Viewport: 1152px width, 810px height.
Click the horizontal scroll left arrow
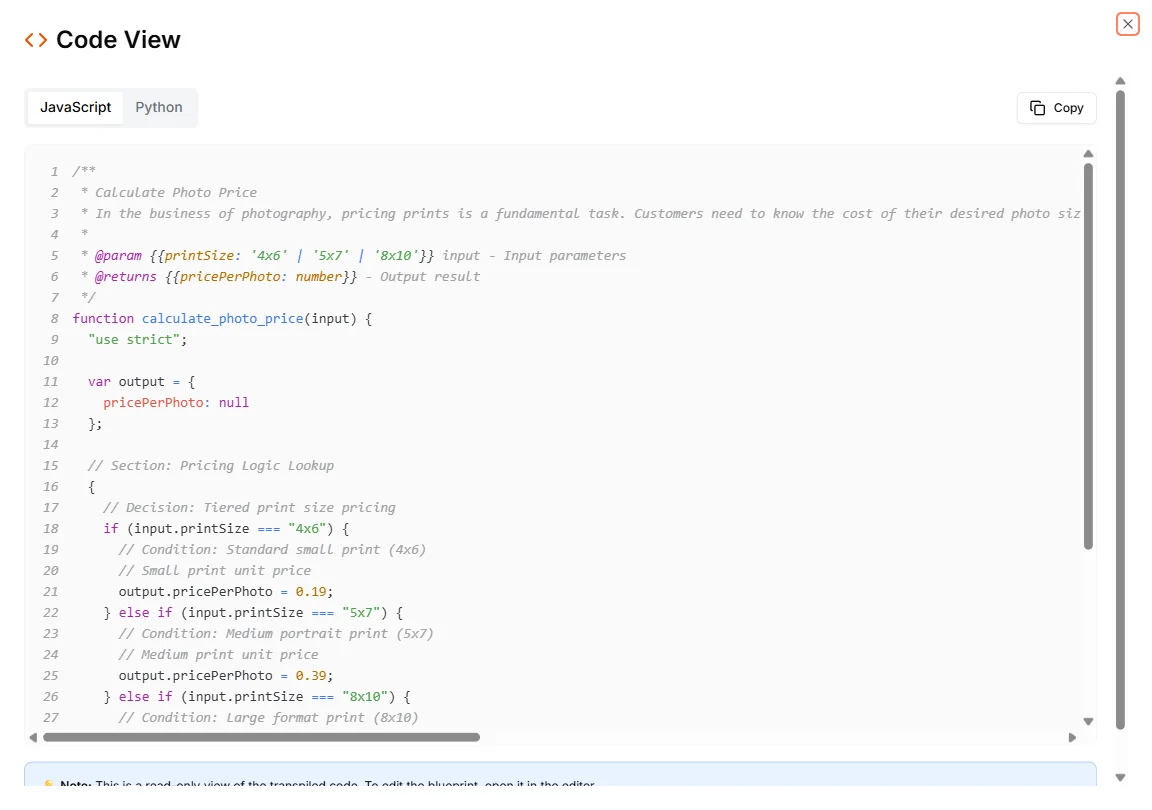[33, 737]
